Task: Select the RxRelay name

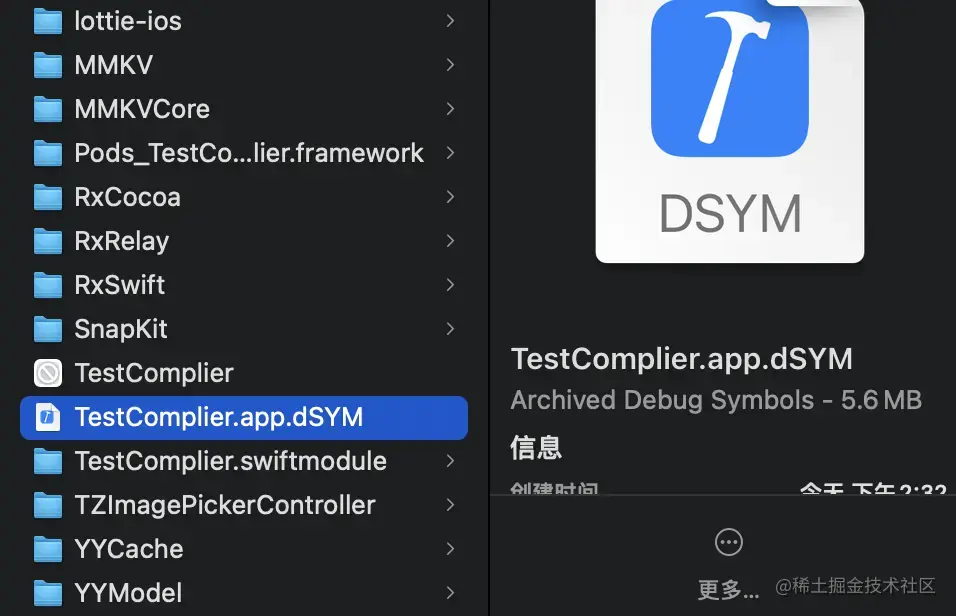Action: pyautogui.click(x=122, y=242)
